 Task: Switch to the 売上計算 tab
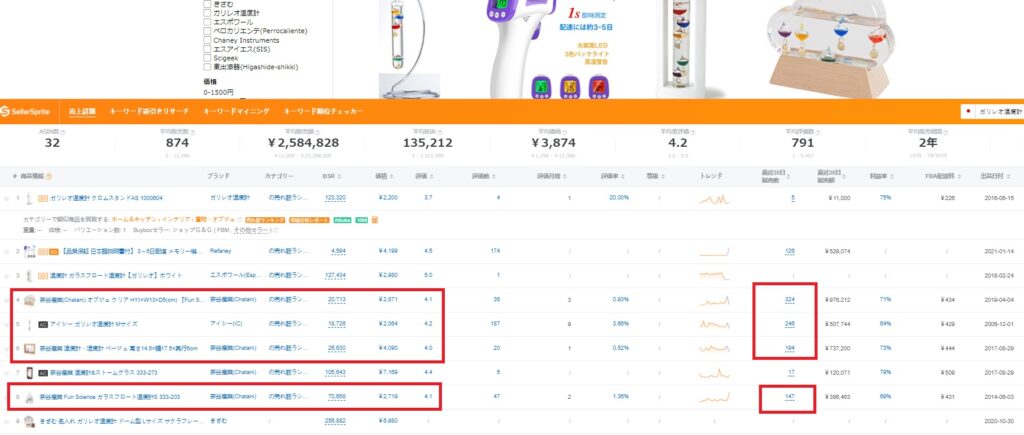82,112
